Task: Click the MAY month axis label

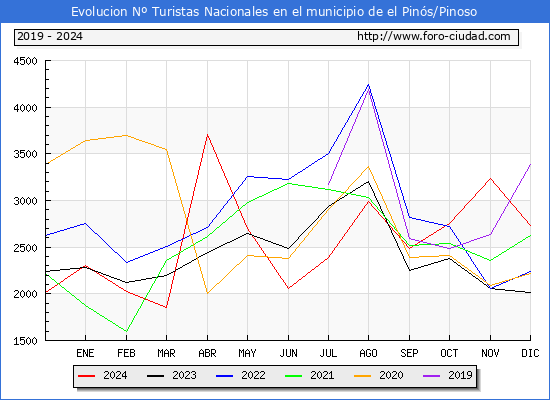Action: (248, 353)
